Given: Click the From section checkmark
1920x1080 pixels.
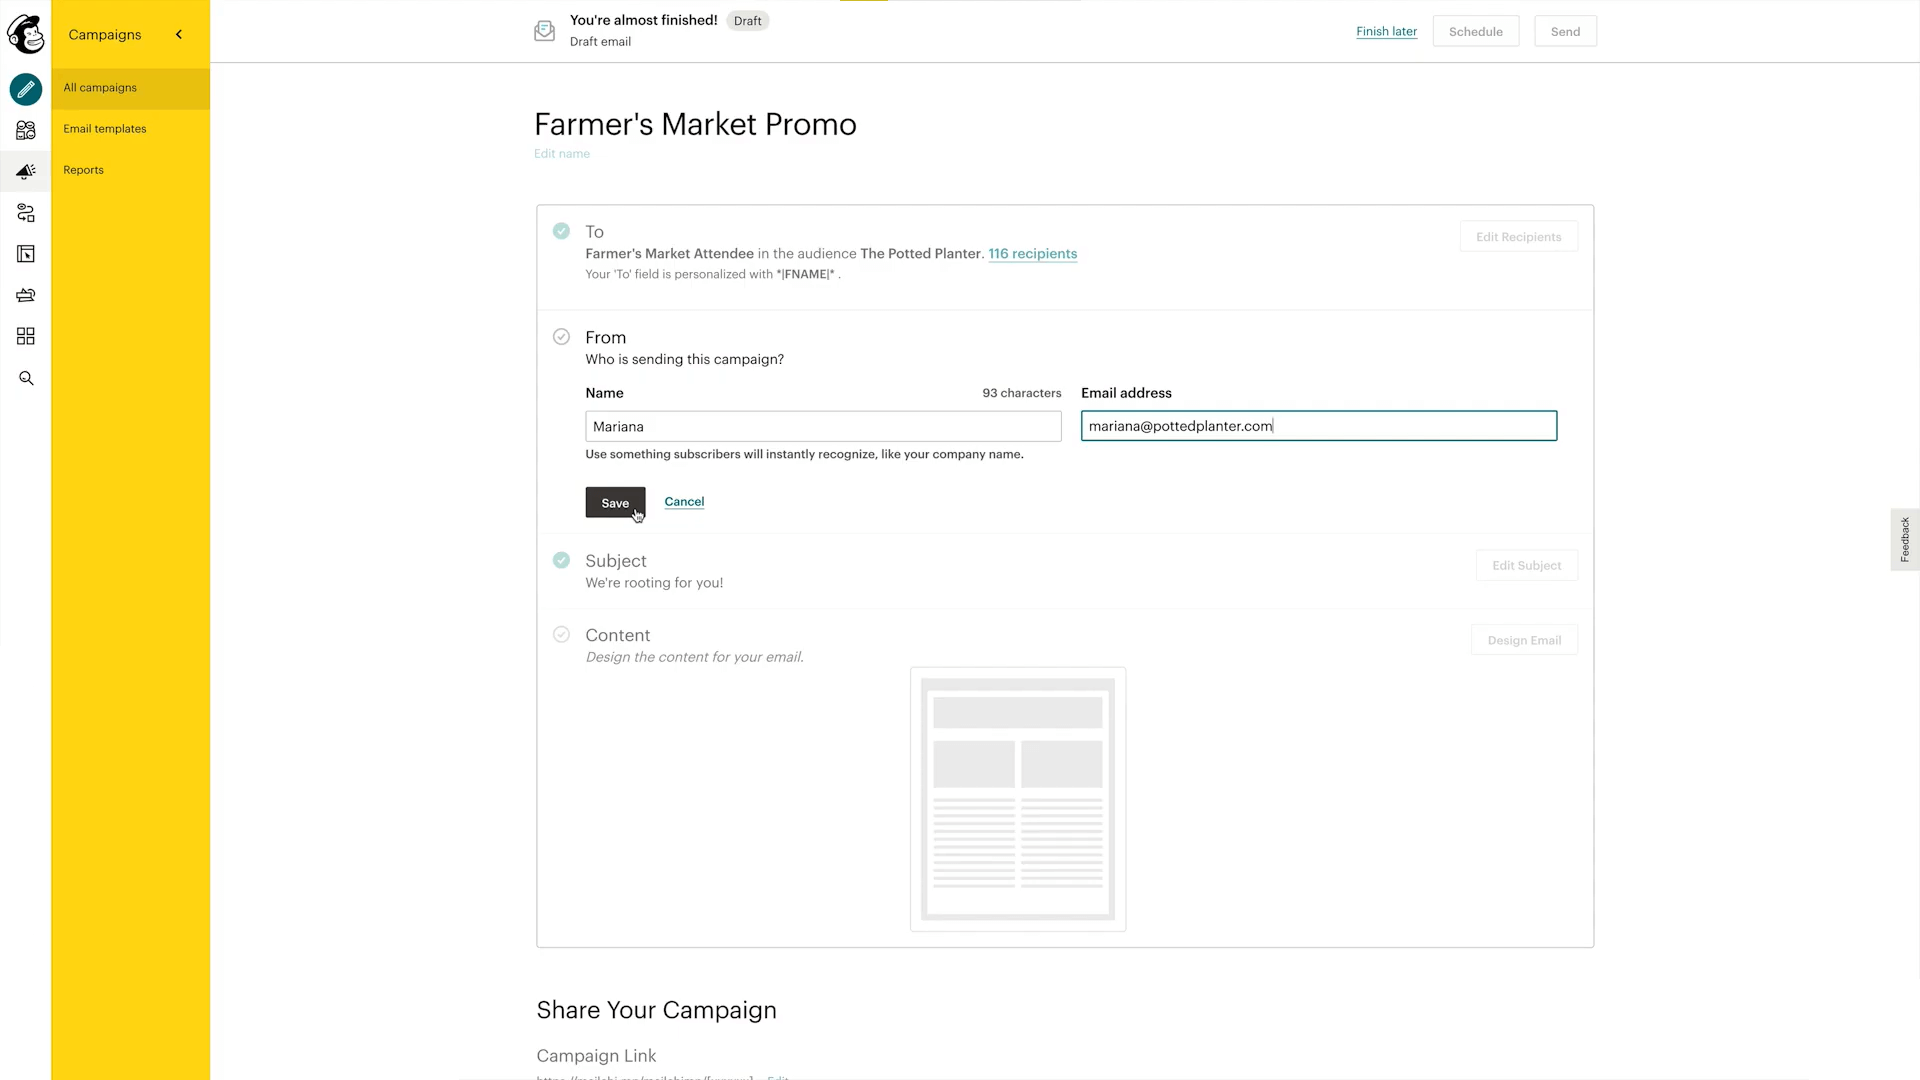Looking at the screenshot, I should (561, 337).
